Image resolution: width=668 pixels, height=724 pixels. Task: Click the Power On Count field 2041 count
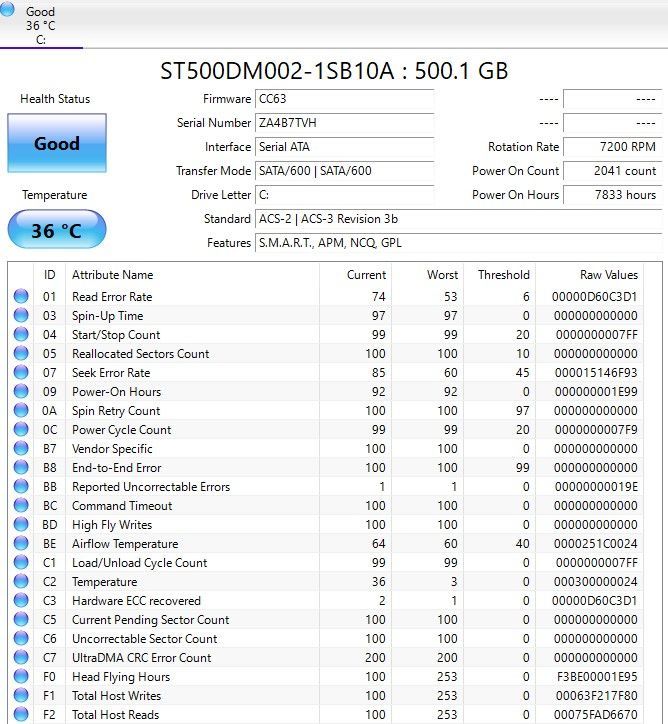[x=613, y=171]
